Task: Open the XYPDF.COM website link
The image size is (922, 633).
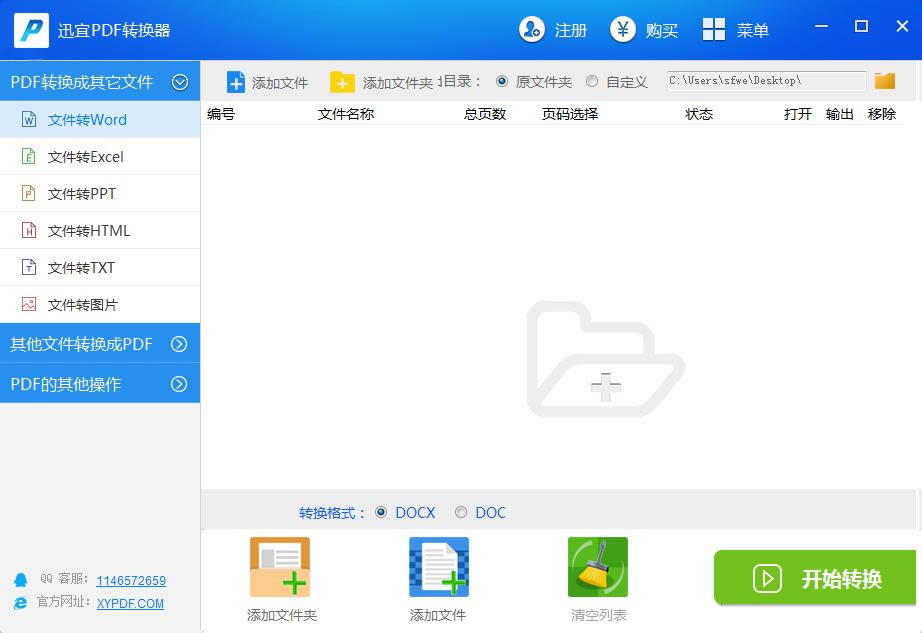Action: point(131,604)
